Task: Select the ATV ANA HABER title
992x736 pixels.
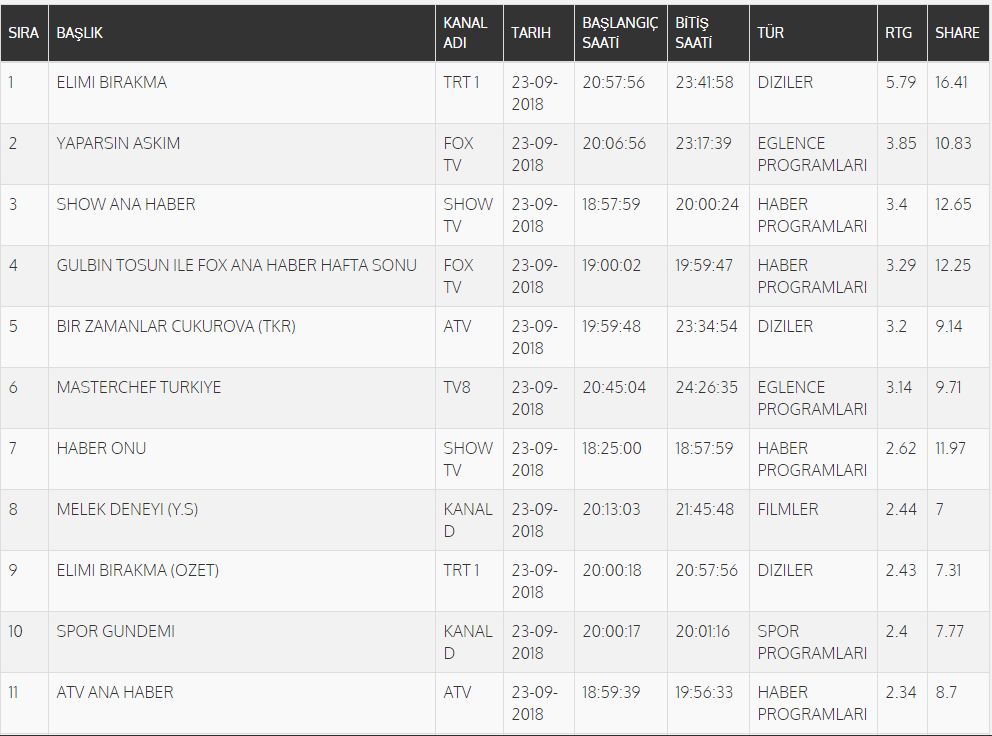Action: (x=115, y=692)
